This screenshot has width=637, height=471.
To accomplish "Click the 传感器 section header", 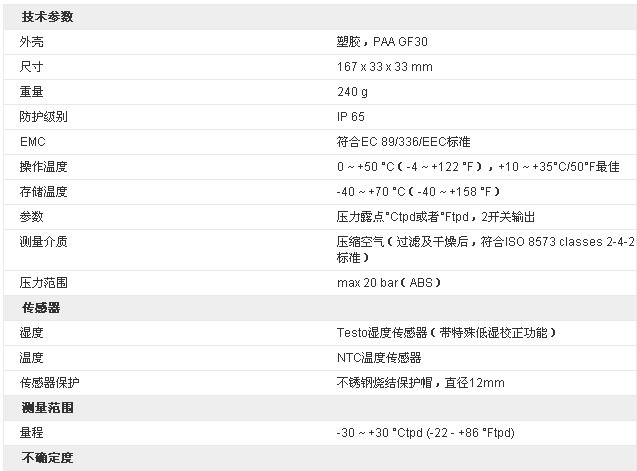I will tap(41, 308).
